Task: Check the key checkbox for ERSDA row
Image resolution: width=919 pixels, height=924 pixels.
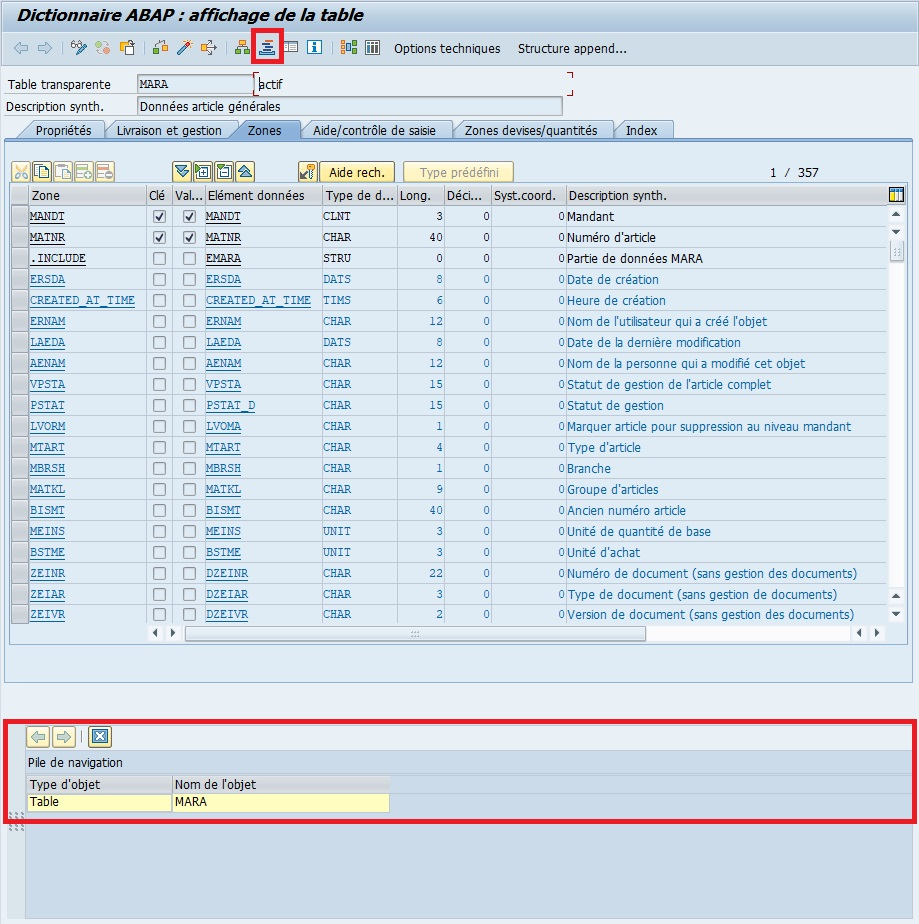Action: click(159, 280)
